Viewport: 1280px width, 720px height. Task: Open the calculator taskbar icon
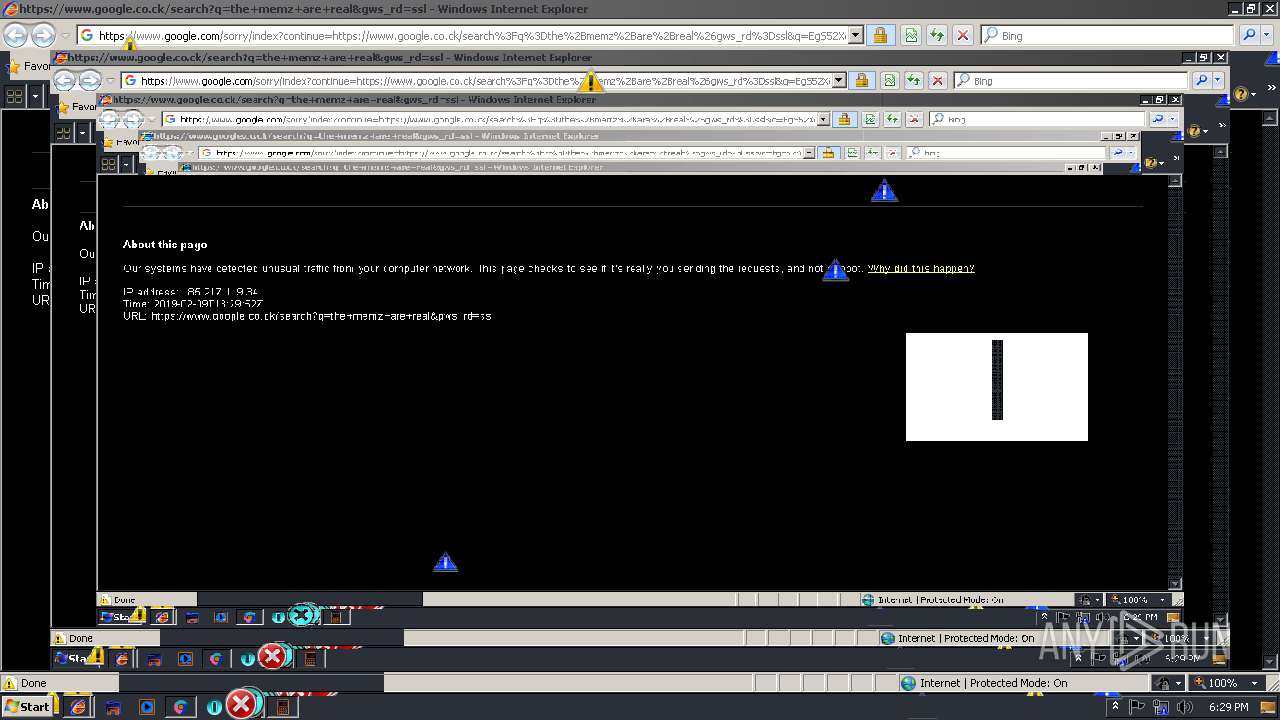point(283,707)
